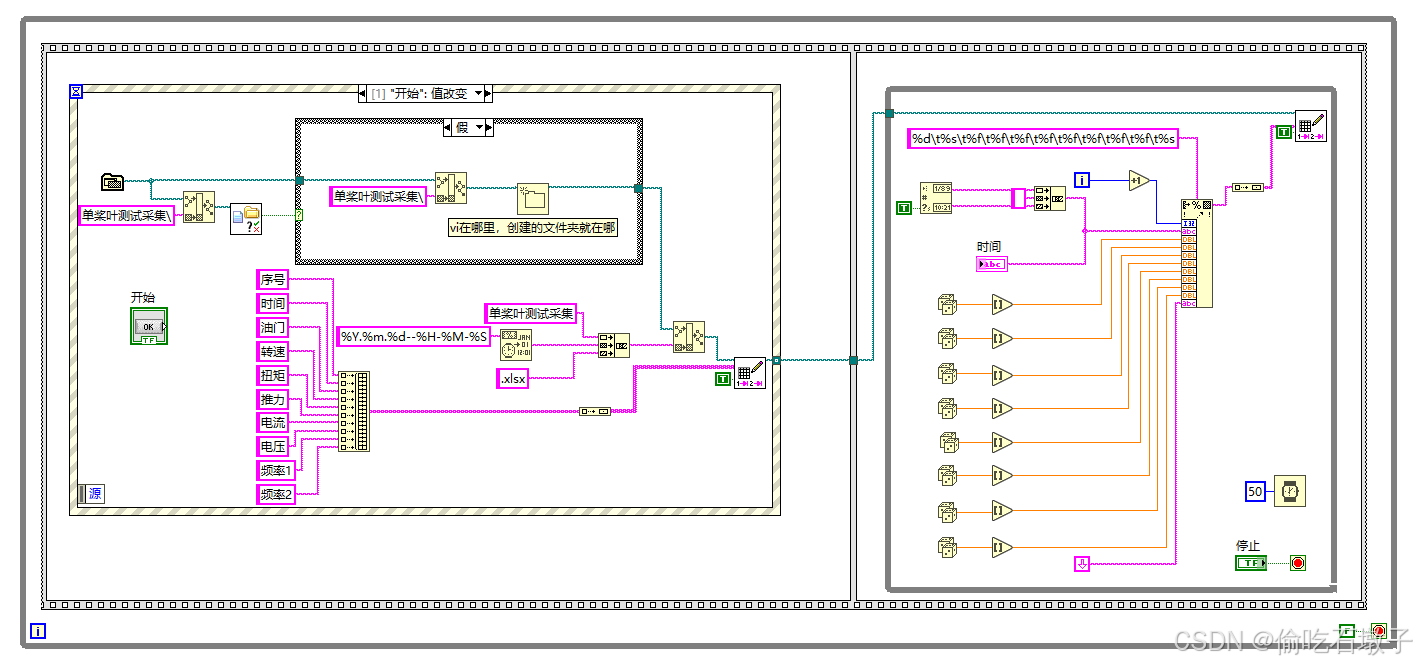Click the Check if File or Folder Exists node
The image size is (1417, 667).
247,218
